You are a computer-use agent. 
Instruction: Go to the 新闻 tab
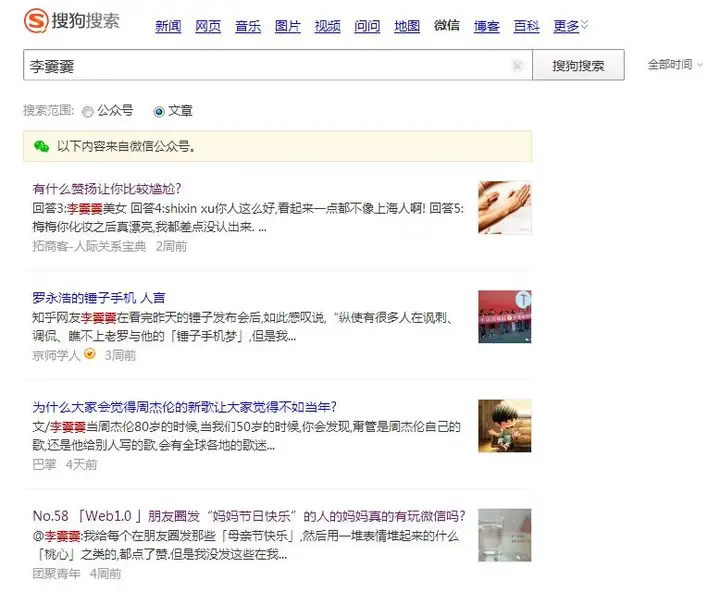tap(168, 26)
